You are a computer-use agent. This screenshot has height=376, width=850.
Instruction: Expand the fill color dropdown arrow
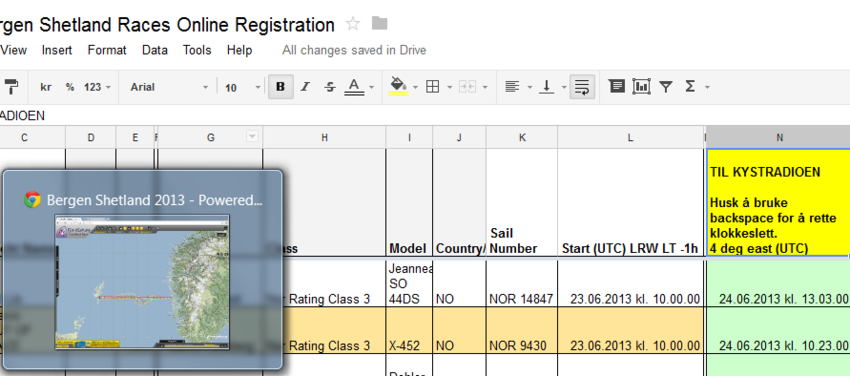415,87
